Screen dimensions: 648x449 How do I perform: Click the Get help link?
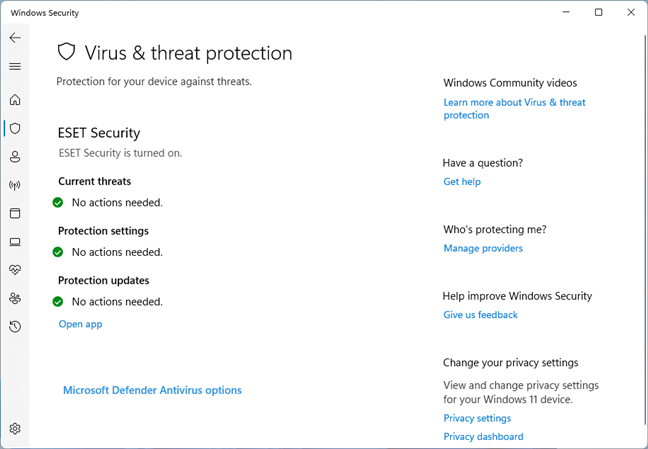[462, 182]
